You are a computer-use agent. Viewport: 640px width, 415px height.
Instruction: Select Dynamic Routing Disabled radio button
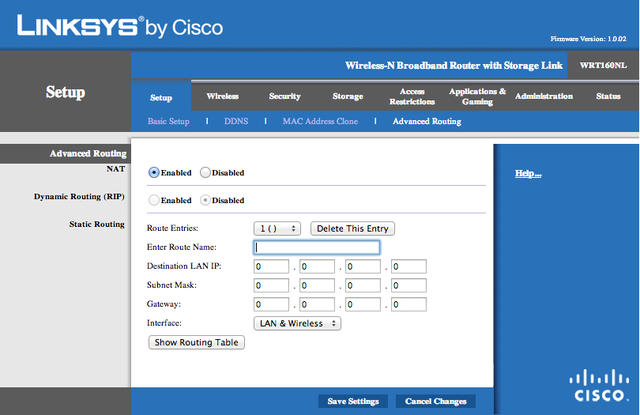click(x=205, y=200)
